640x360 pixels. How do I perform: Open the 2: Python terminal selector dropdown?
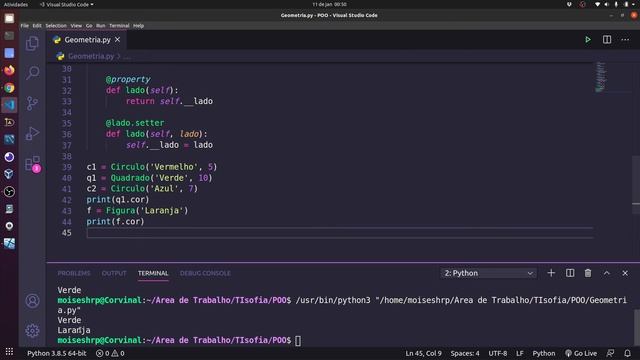[489, 273]
